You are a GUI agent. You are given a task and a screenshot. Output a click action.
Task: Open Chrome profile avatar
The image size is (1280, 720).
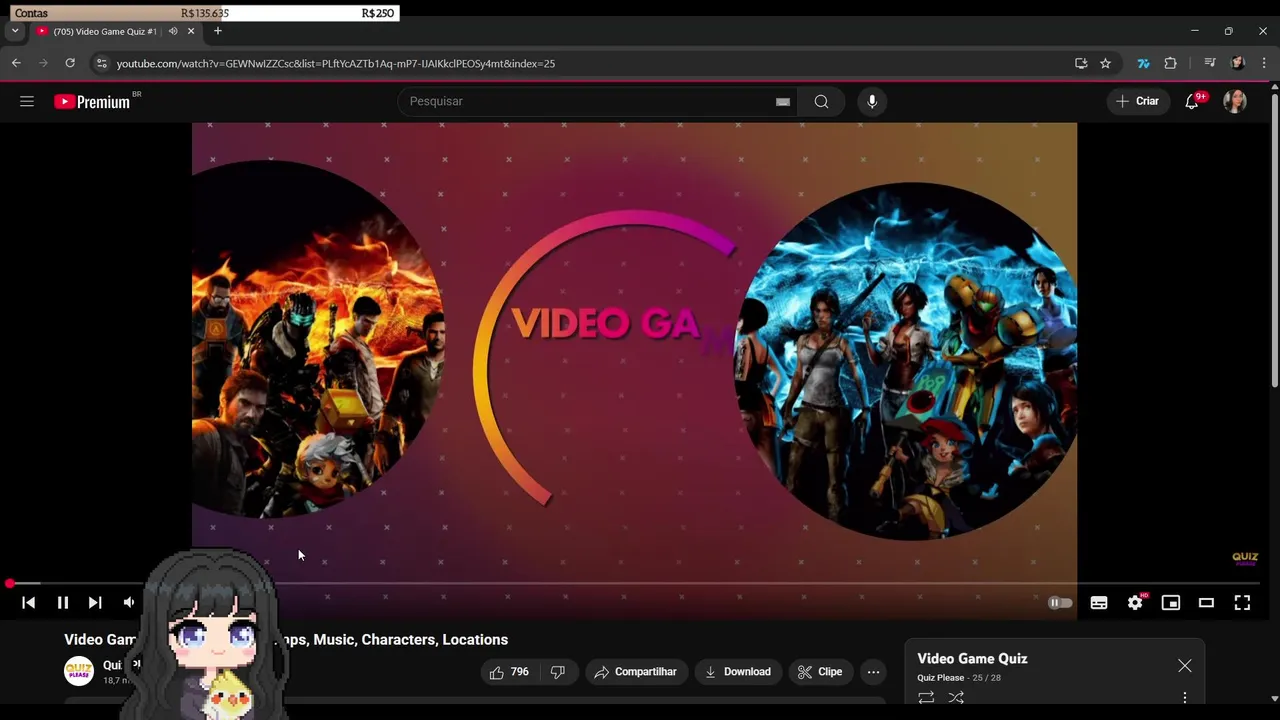point(1237,63)
